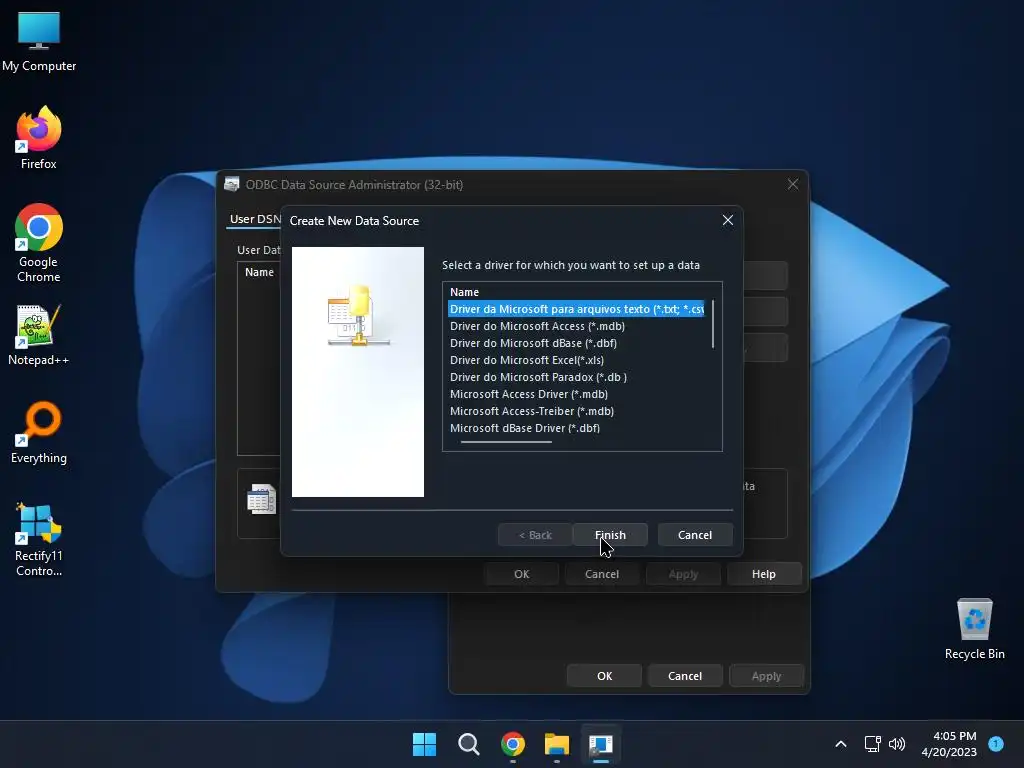Click Cancel in the ODBC Administrator window
The width and height of the screenshot is (1024, 768).
click(601, 574)
